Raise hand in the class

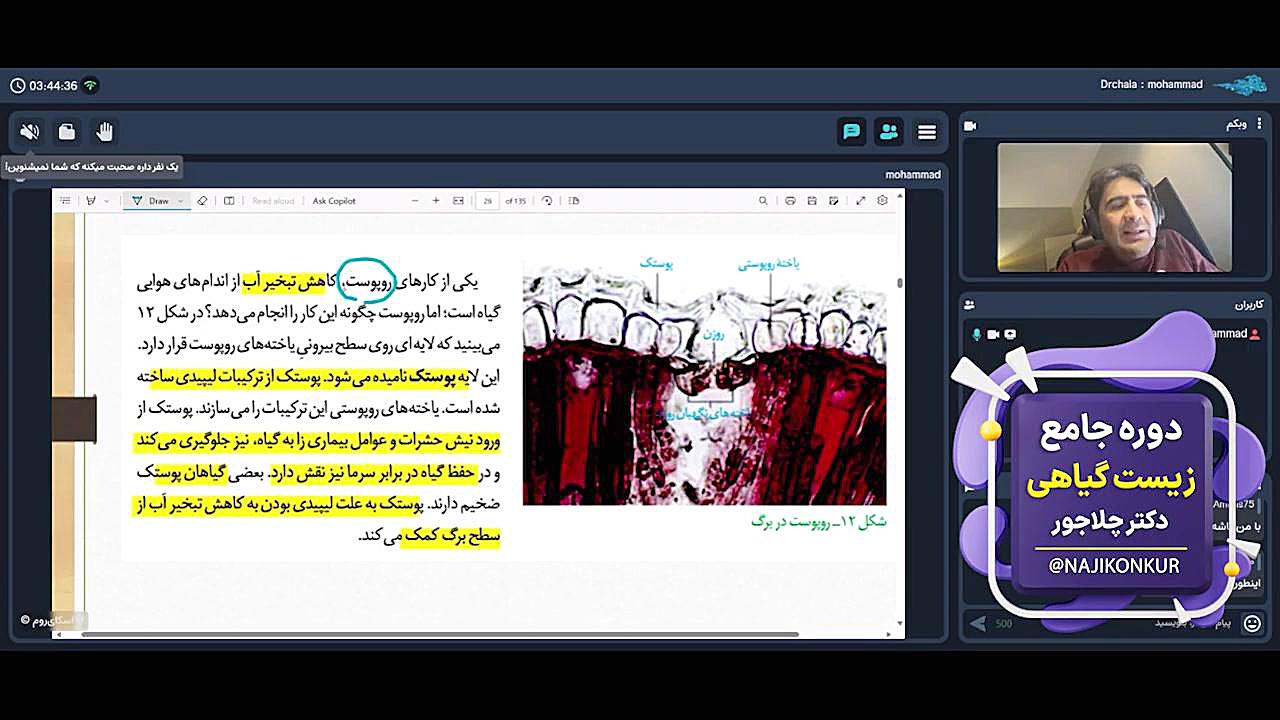pyautogui.click(x=105, y=132)
